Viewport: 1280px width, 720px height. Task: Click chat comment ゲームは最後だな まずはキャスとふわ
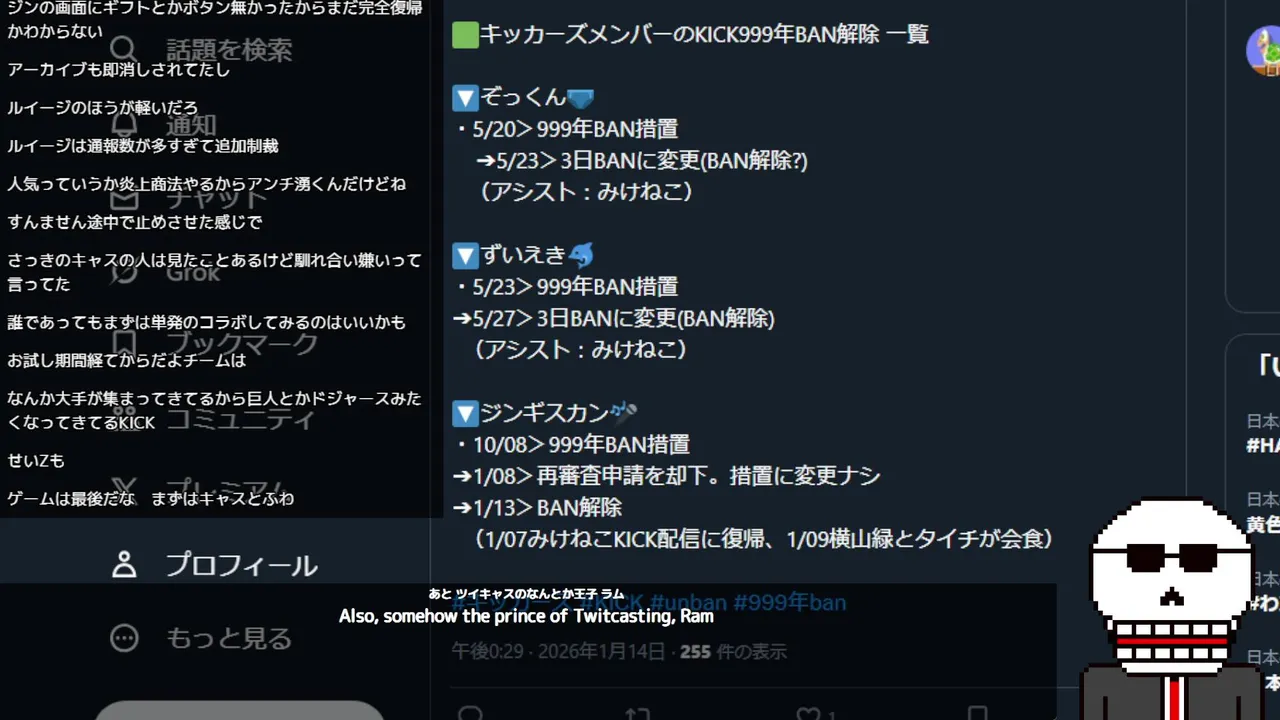point(150,498)
